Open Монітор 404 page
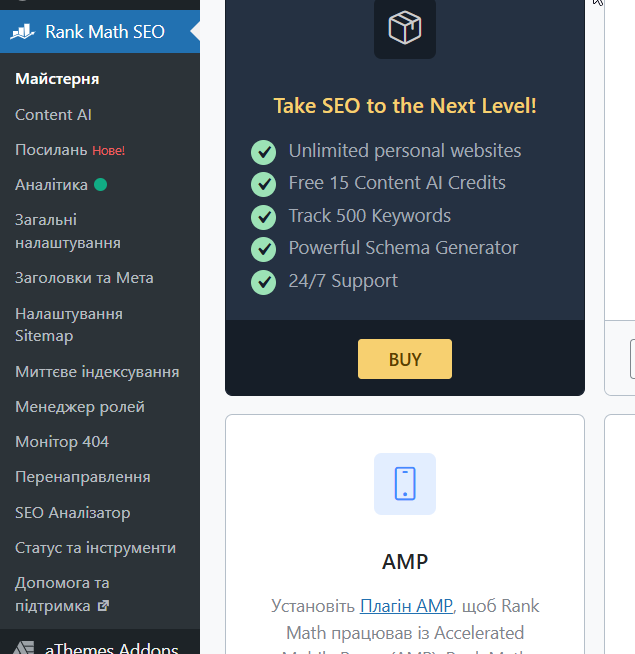The width and height of the screenshot is (635, 654). pos(62,442)
